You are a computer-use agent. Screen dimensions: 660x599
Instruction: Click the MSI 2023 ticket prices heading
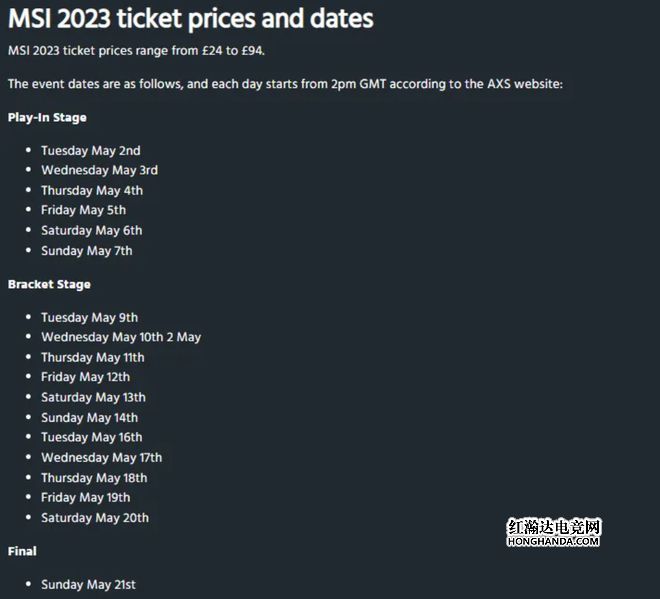(x=191, y=19)
